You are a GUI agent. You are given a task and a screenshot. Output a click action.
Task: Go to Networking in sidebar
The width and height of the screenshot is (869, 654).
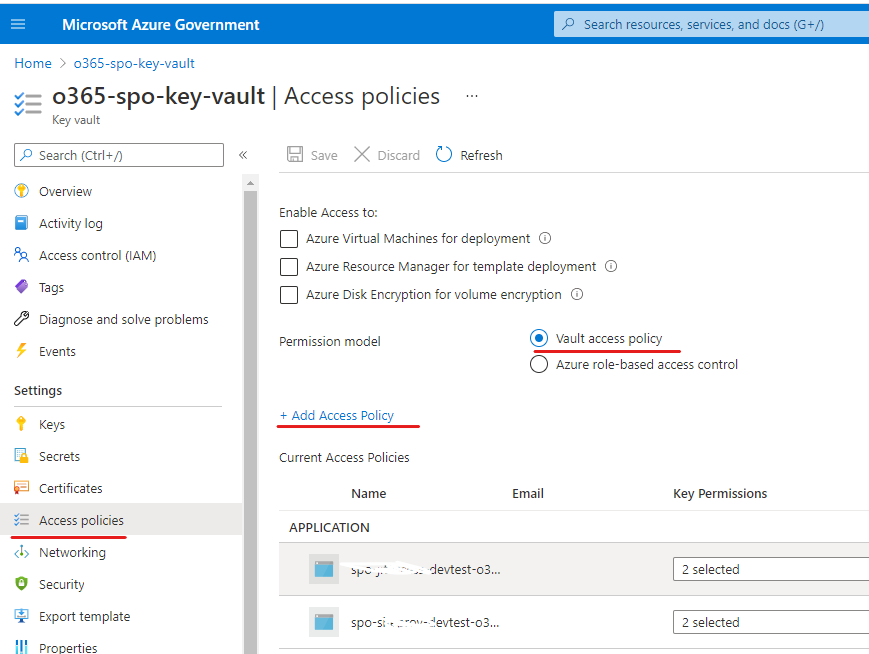coord(72,552)
